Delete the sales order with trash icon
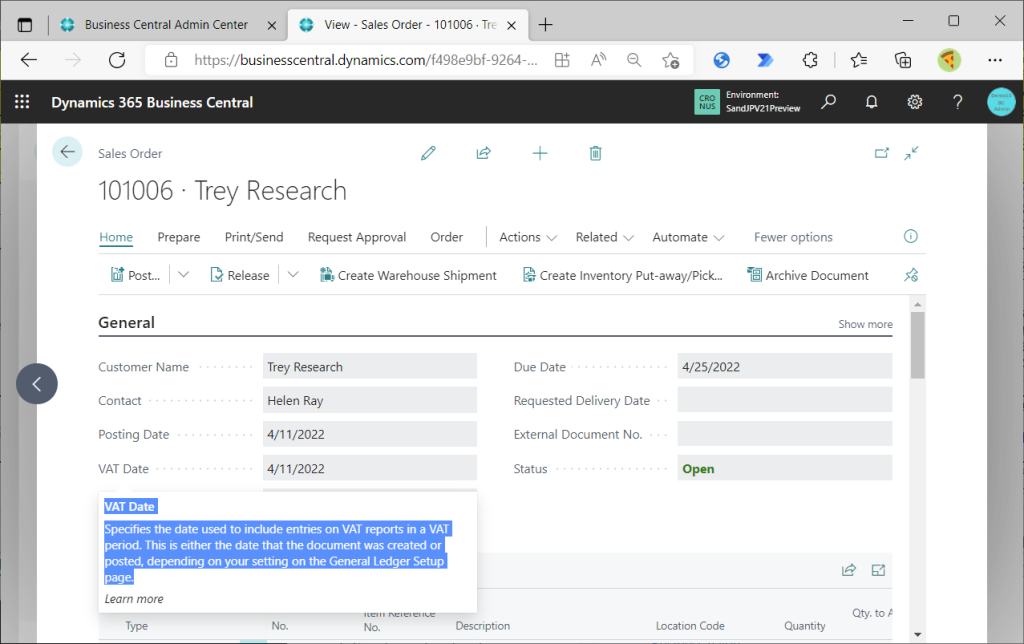 coord(596,153)
